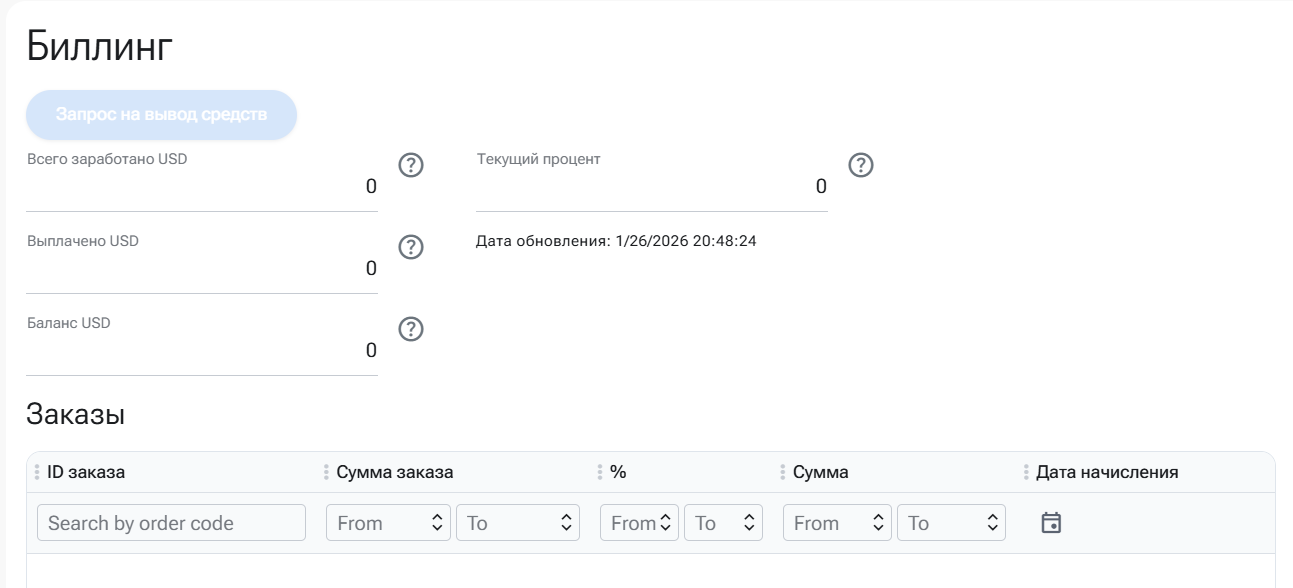Click drag handle of ID заказа column

pyautogui.click(x=37, y=472)
